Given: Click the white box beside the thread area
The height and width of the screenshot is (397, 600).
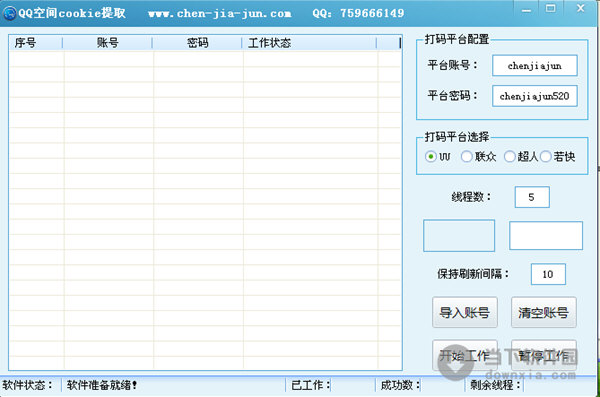Looking at the screenshot, I should coord(546,235).
